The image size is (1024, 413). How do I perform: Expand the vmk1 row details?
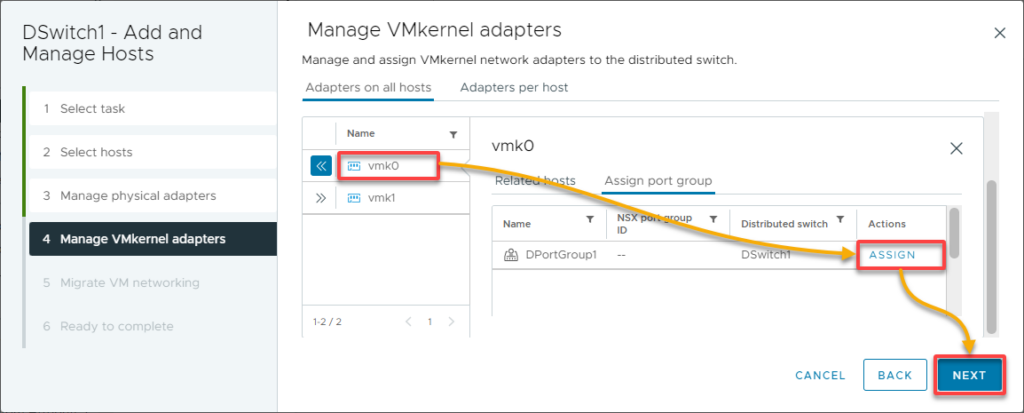coord(321,198)
